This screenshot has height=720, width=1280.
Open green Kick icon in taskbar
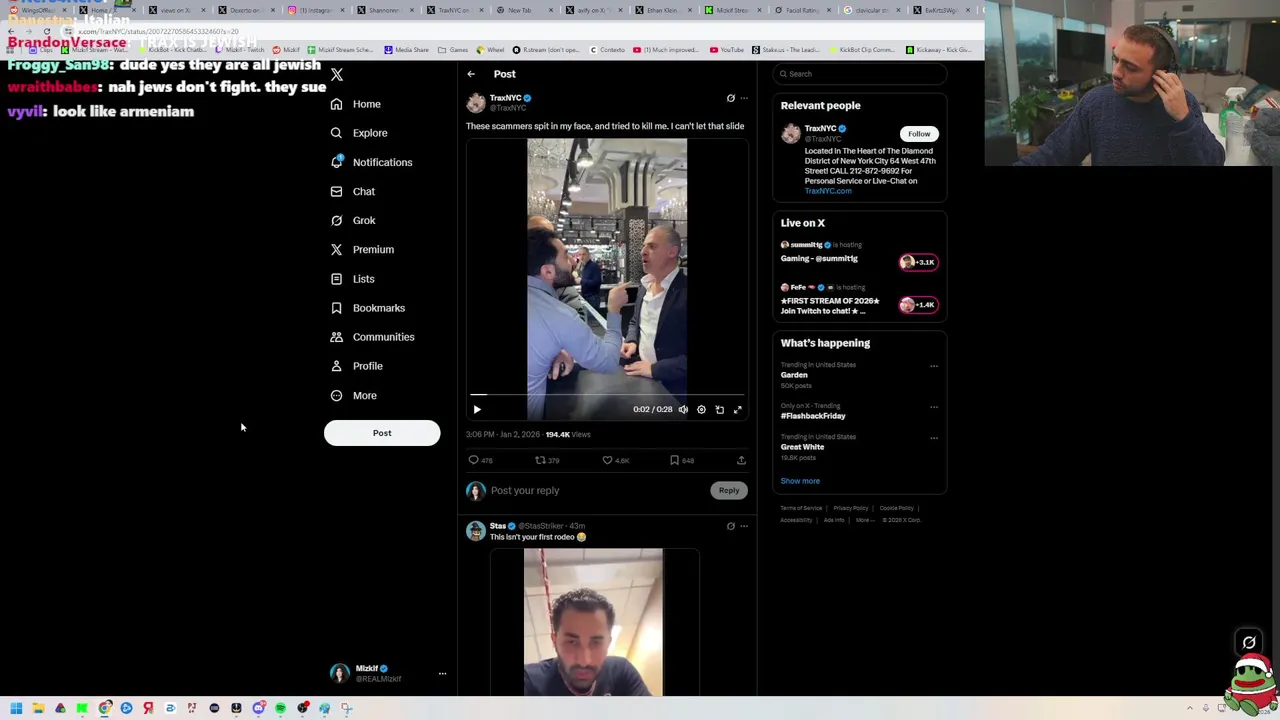point(82,708)
